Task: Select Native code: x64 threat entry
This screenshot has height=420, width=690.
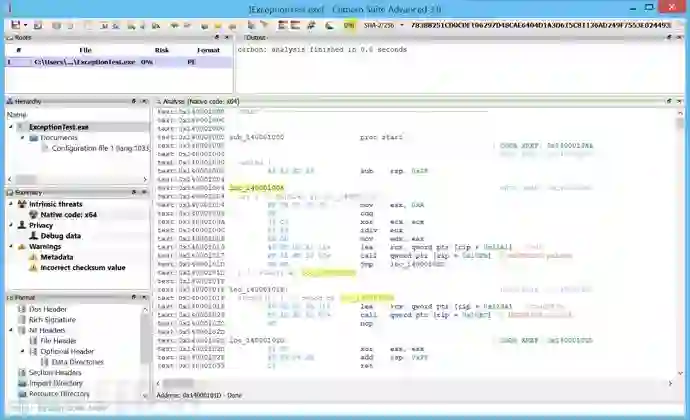Action: point(68,215)
